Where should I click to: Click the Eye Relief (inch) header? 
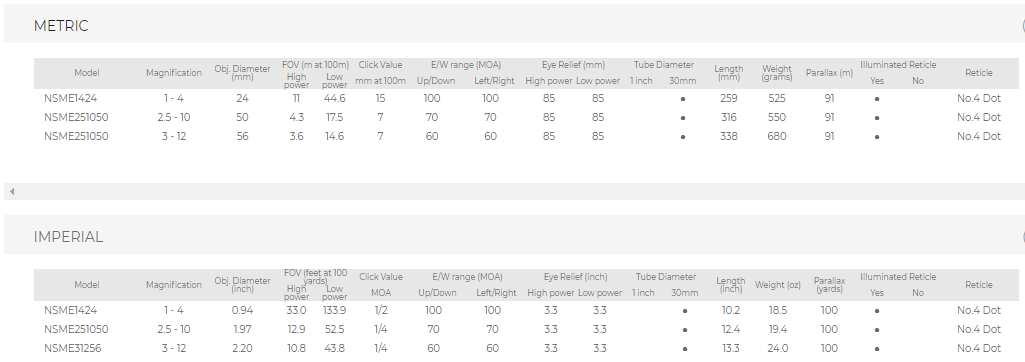tap(575, 277)
